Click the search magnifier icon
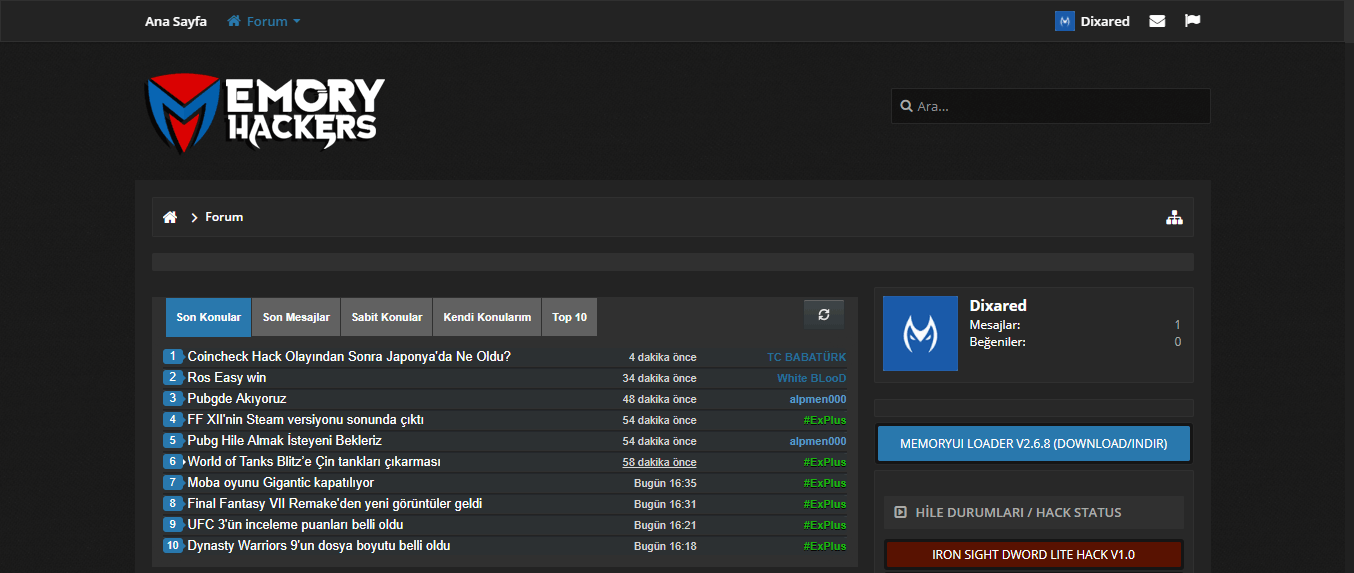1354x573 pixels. [x=906, y=106]
